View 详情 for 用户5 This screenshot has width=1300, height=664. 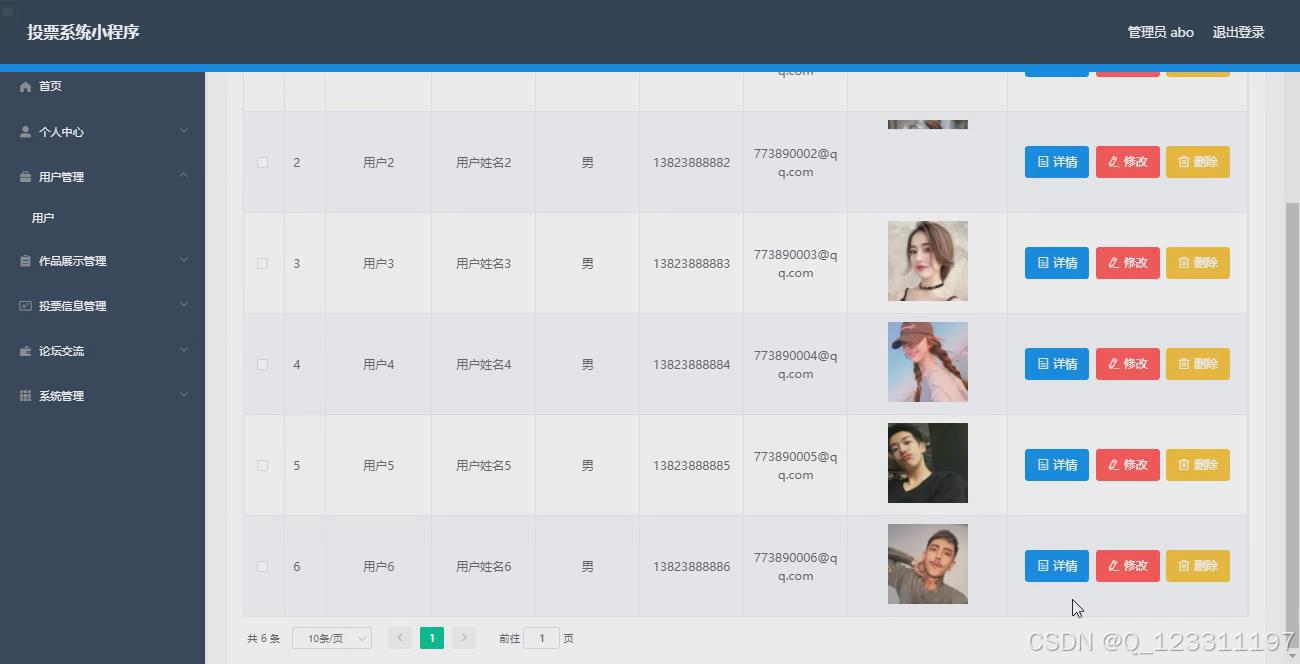[x=1057, y=465]
